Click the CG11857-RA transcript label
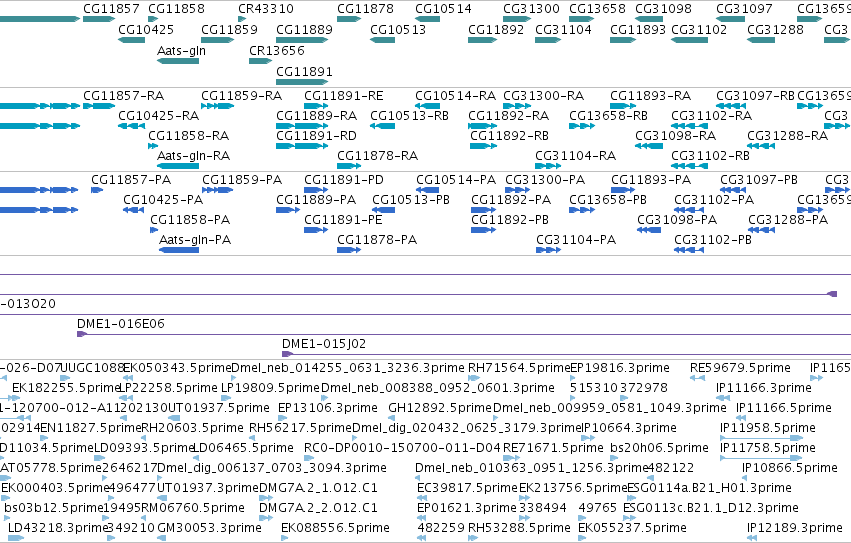The height and width of the screenshot is (543, 851). 124,96
